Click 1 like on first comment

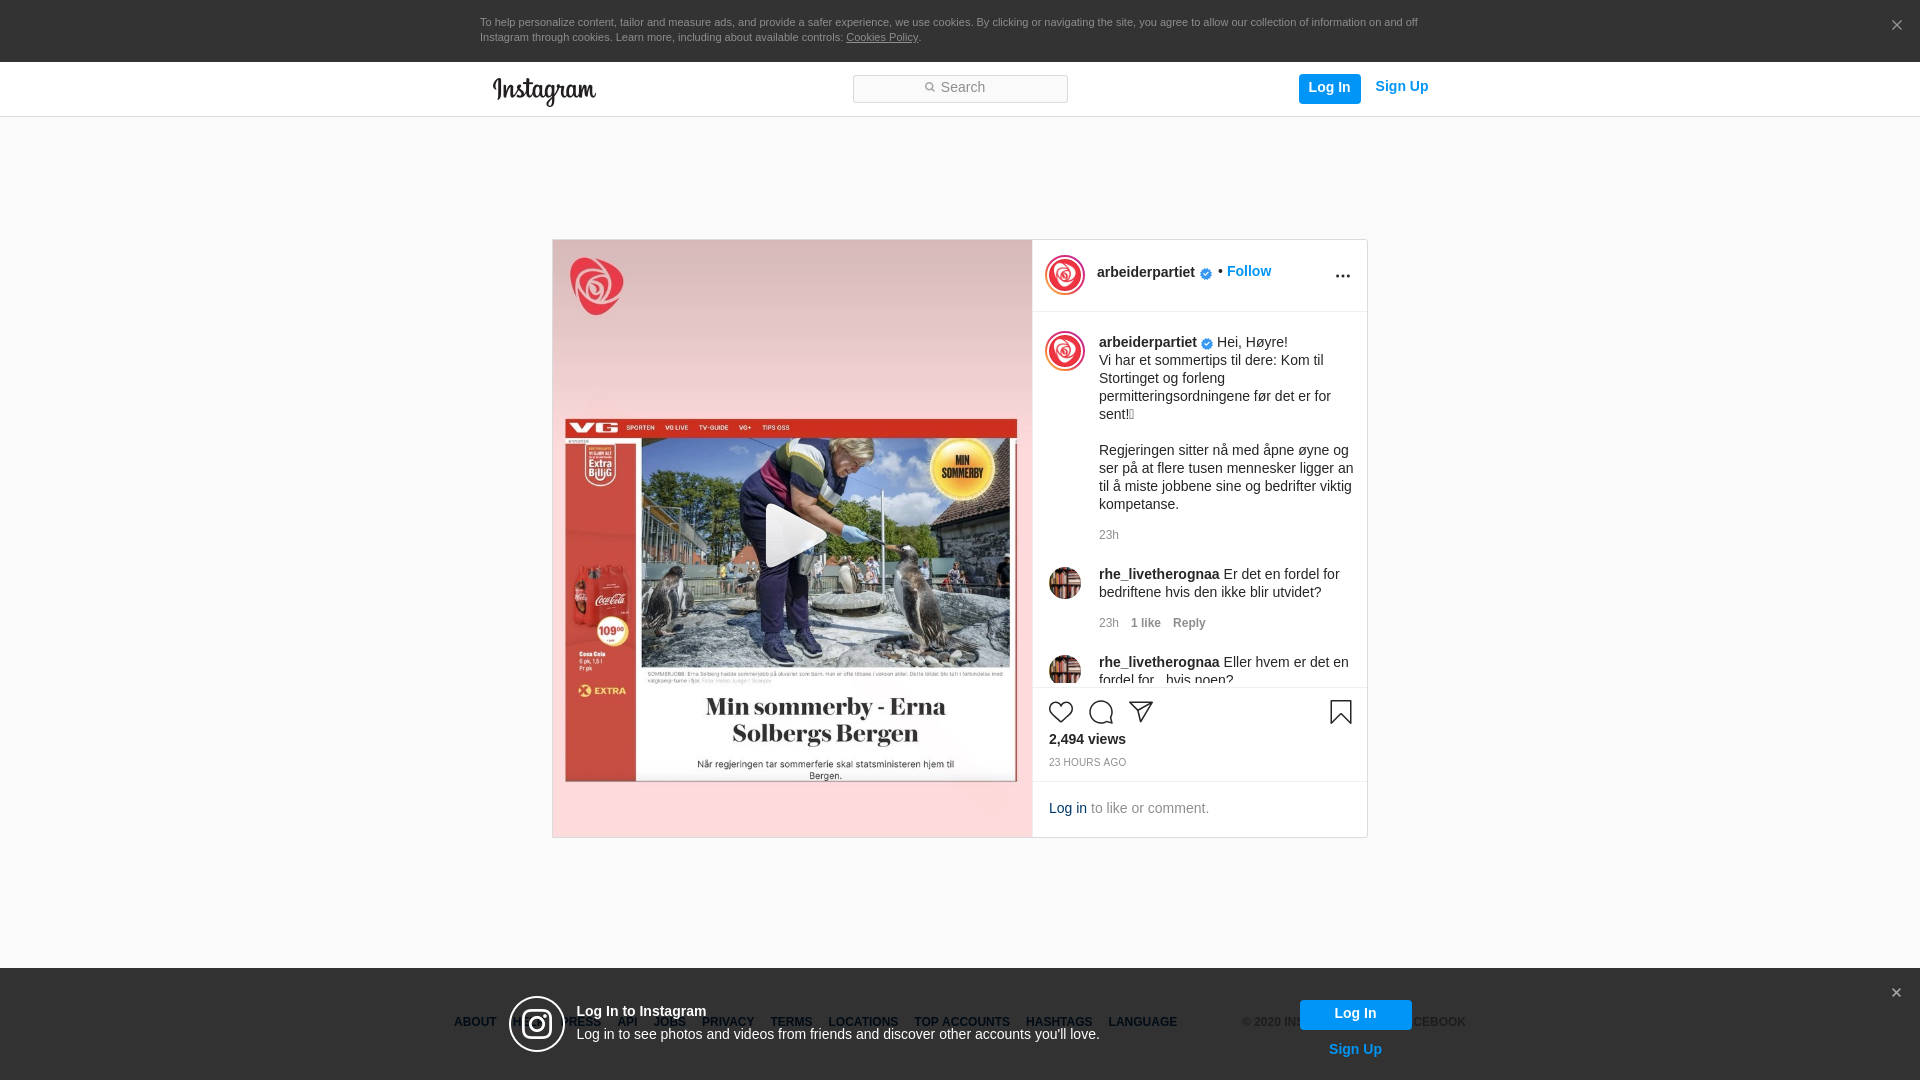(x=1146, y=623)
